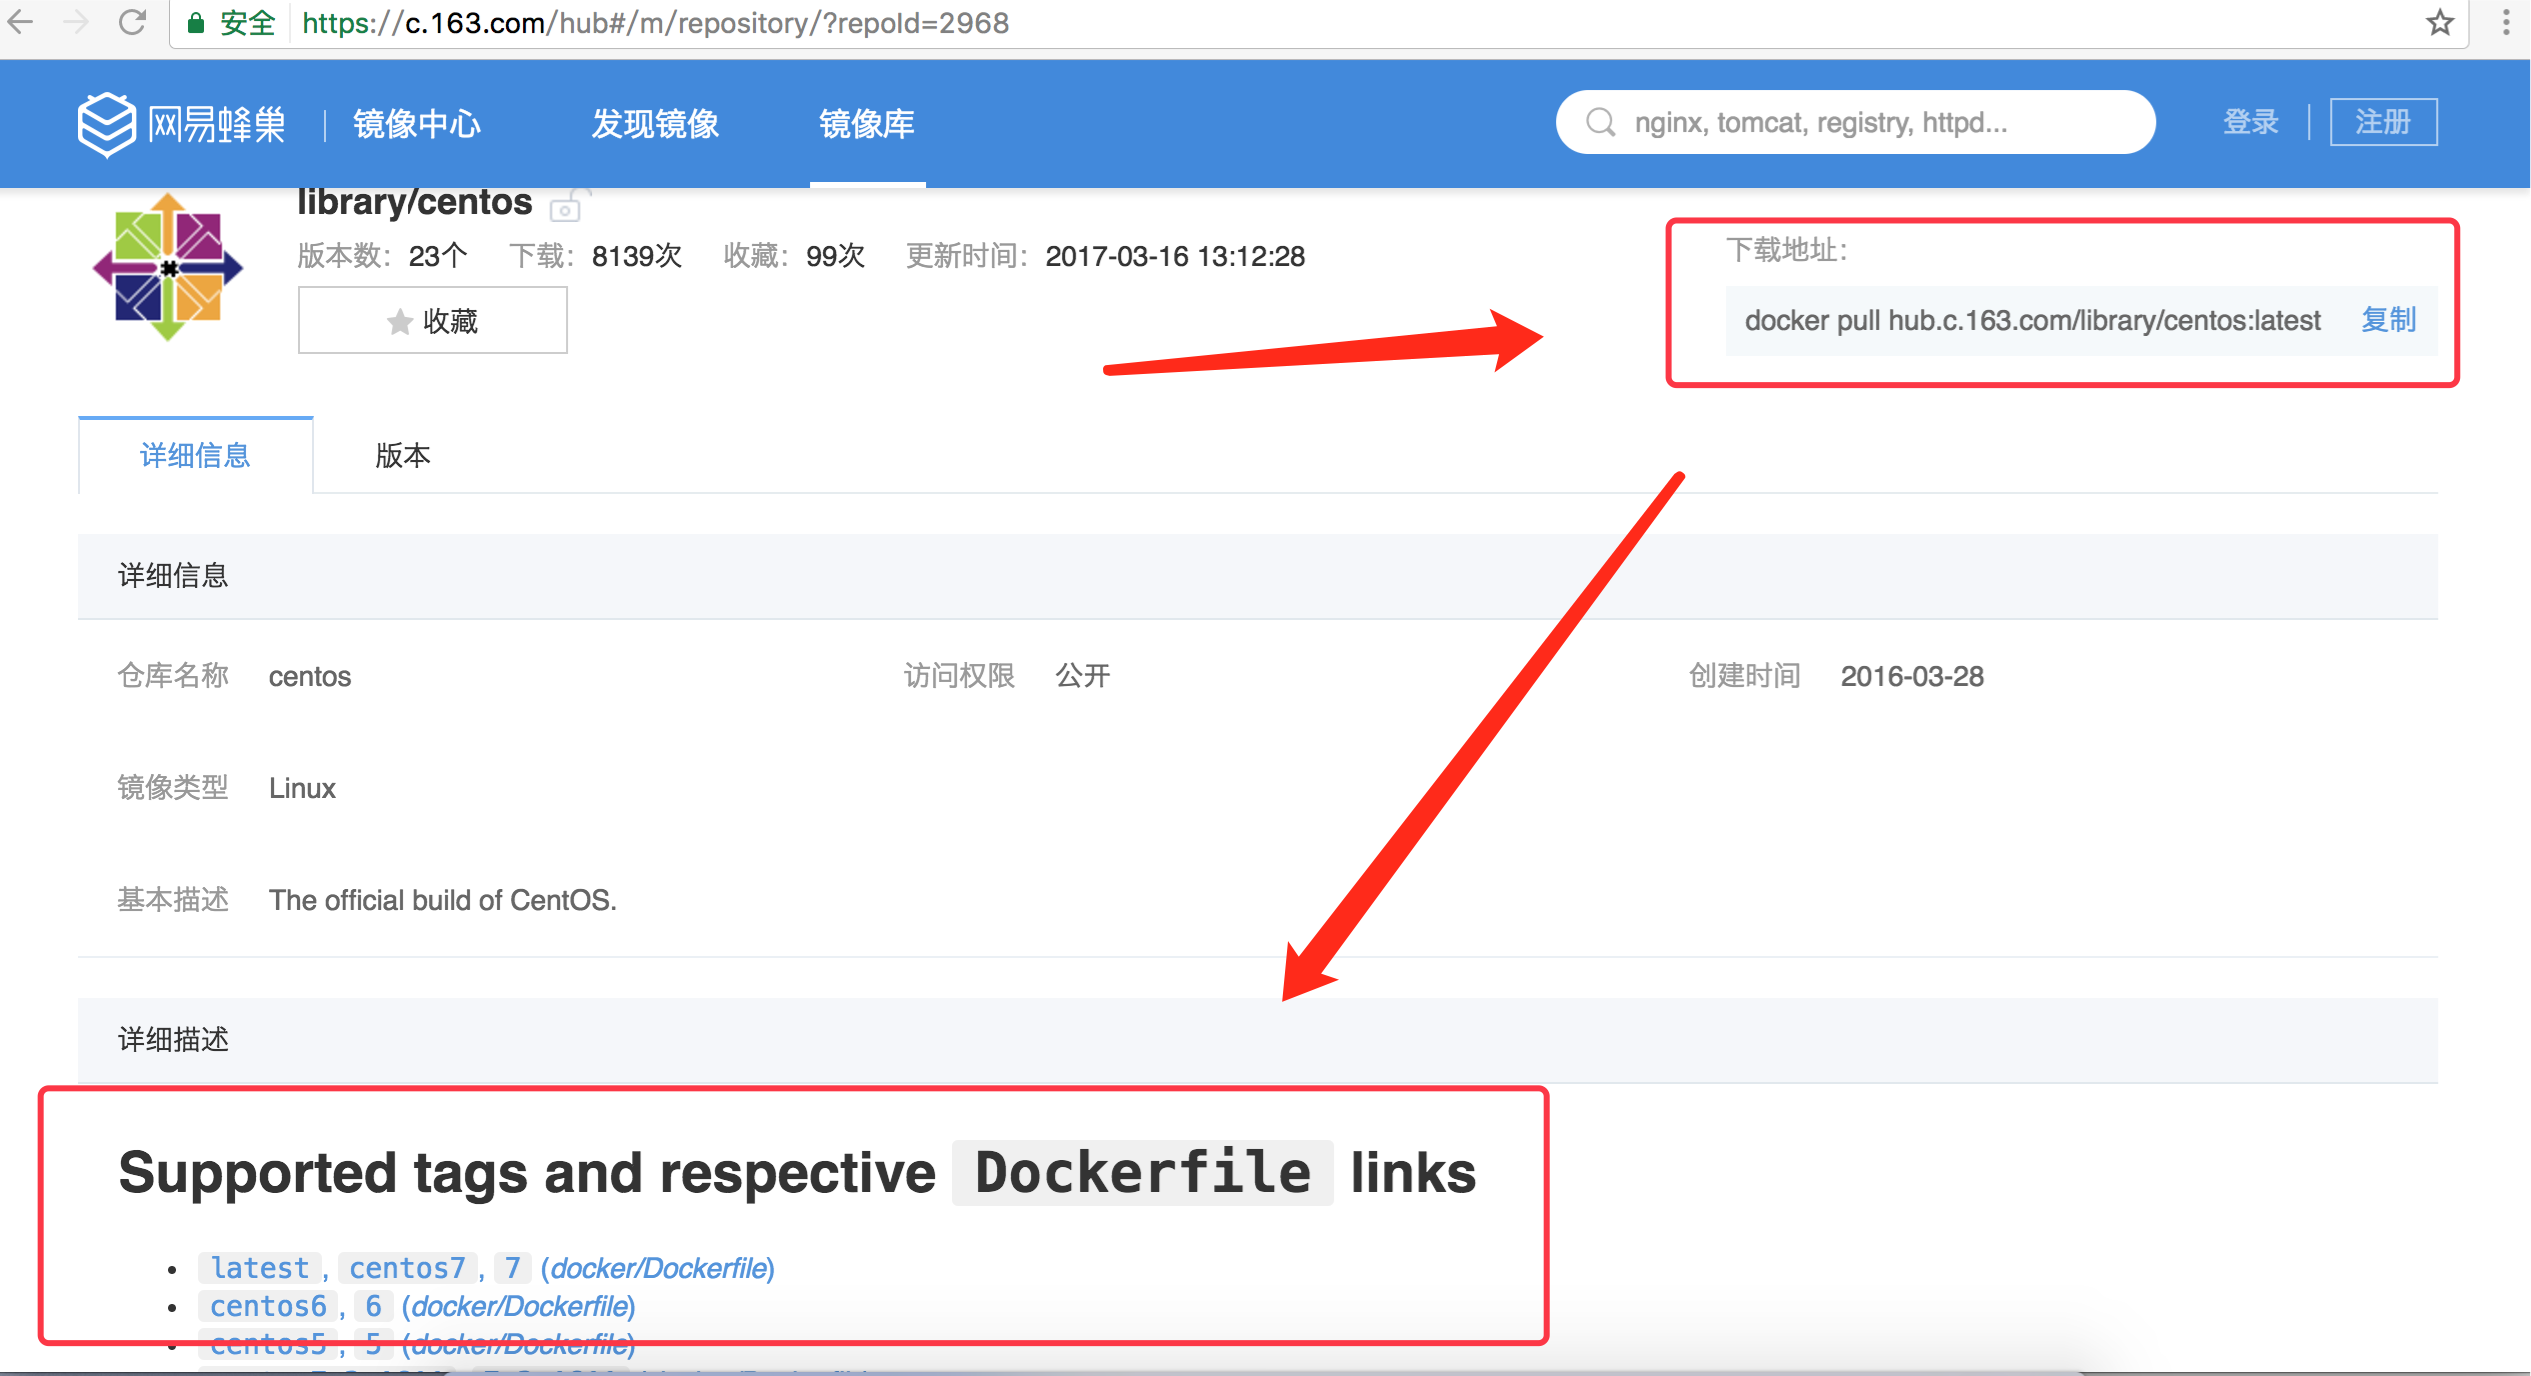This screenshot has height=1376, width=2531.
Task: Click the favorites count 99次
Action: pyautogui.click(x=835, y=256)
